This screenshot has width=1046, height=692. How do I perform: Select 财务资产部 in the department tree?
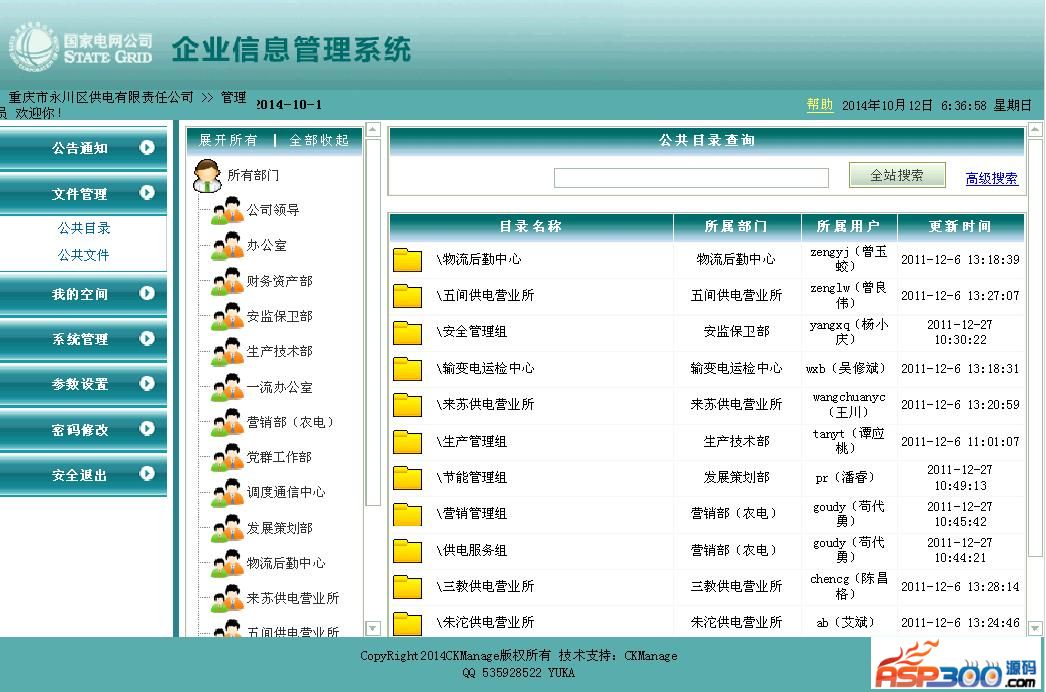(280, 281)
